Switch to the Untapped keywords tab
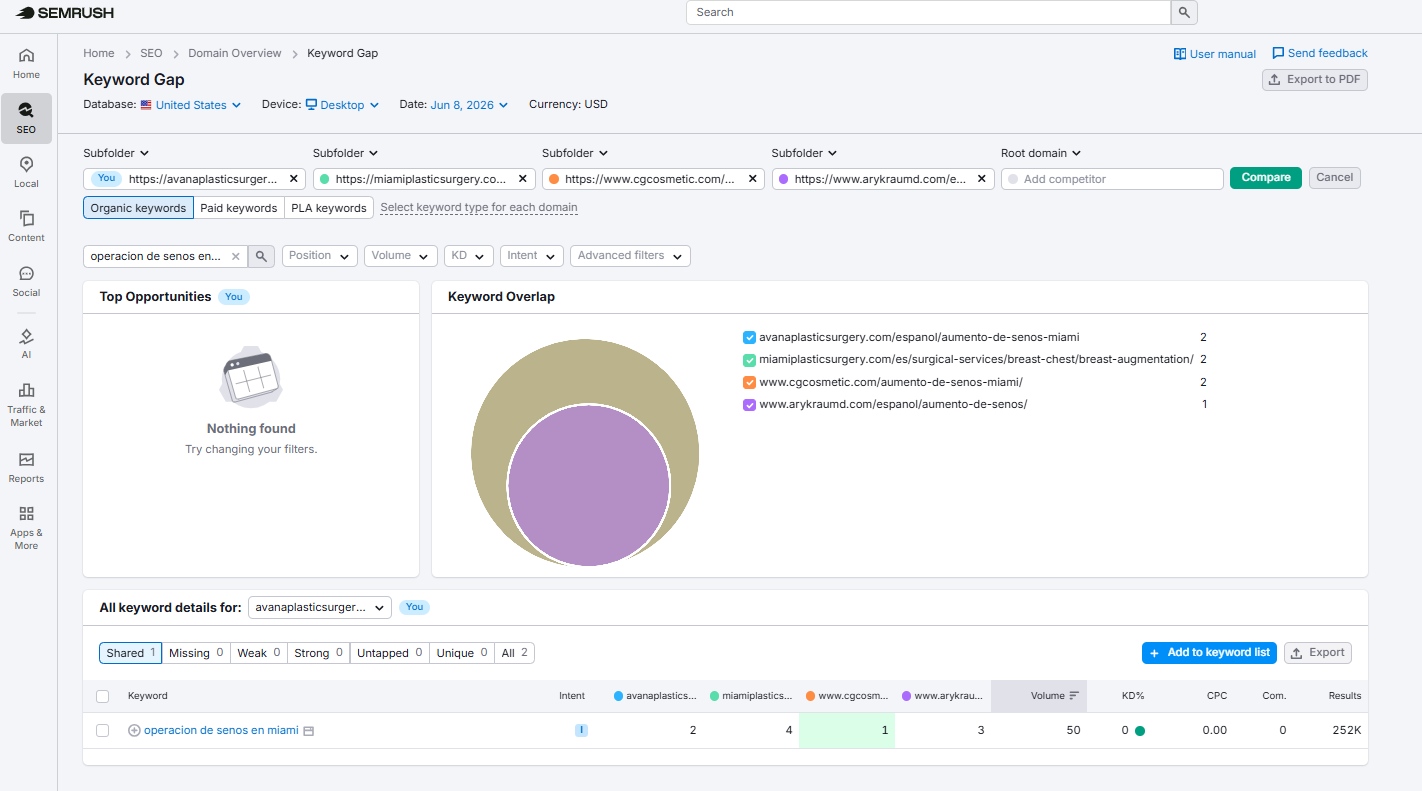This screenshot has width=1422, height=791. pos(390,653)
